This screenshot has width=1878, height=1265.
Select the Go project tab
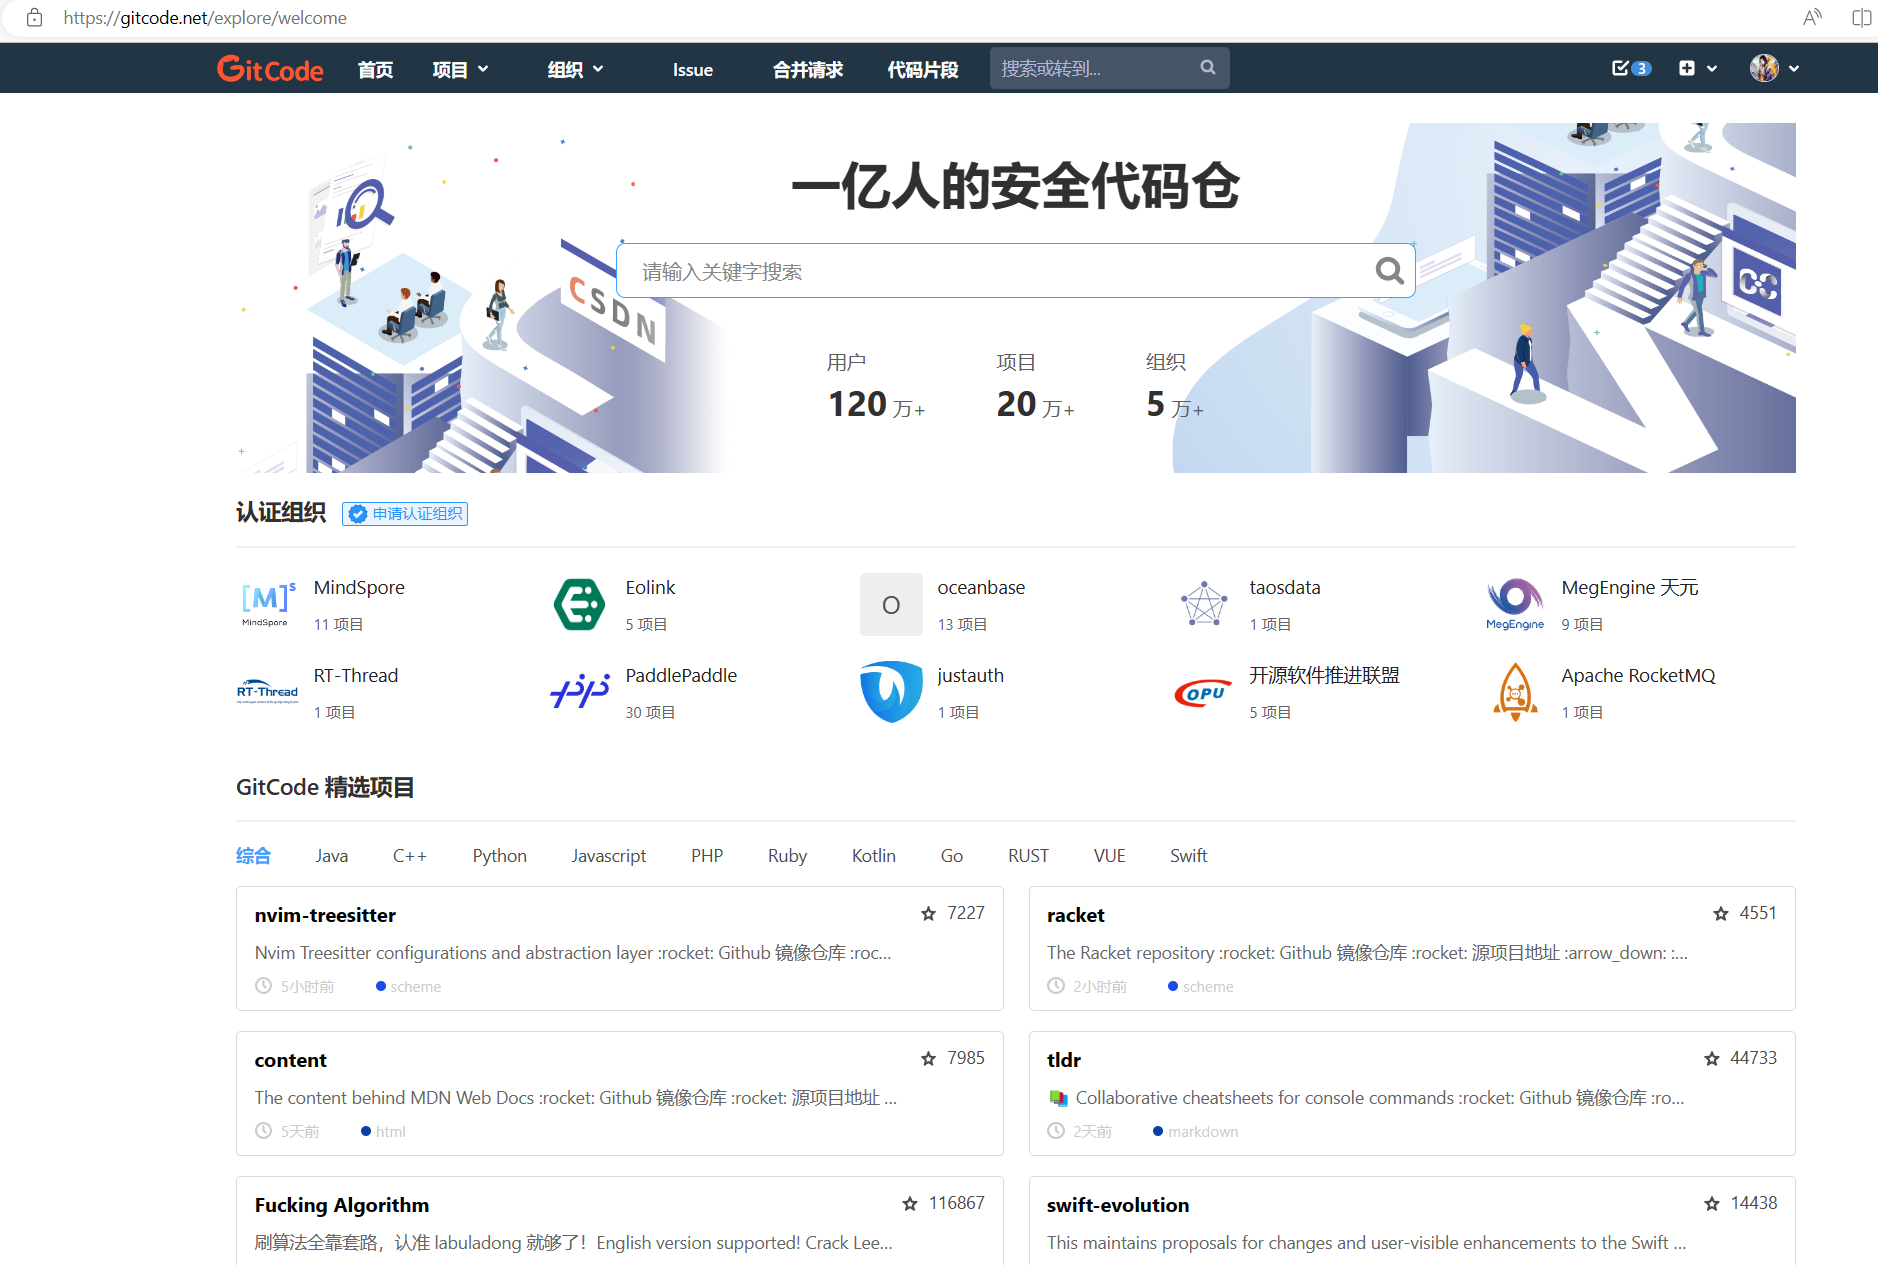(952, 855)
